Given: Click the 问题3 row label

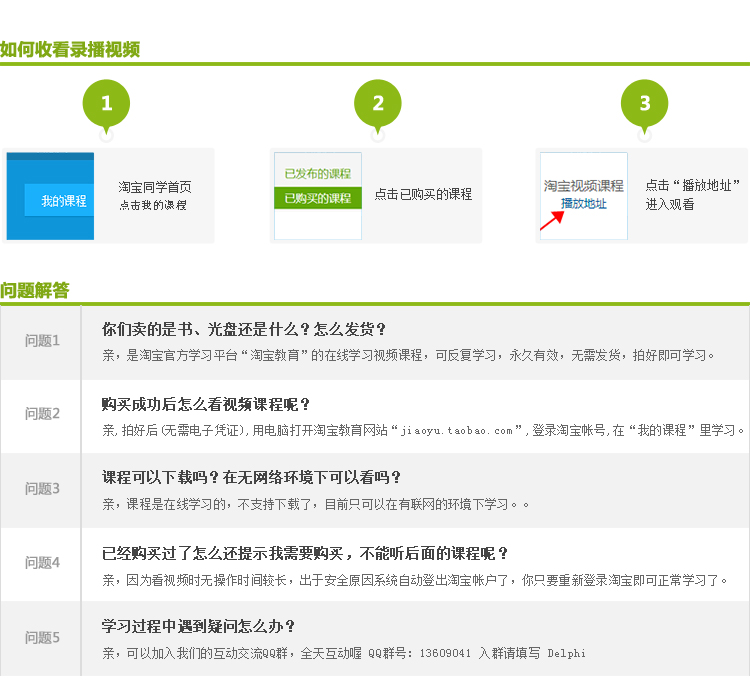Looking at the screenshot, I should pos(42,488).
